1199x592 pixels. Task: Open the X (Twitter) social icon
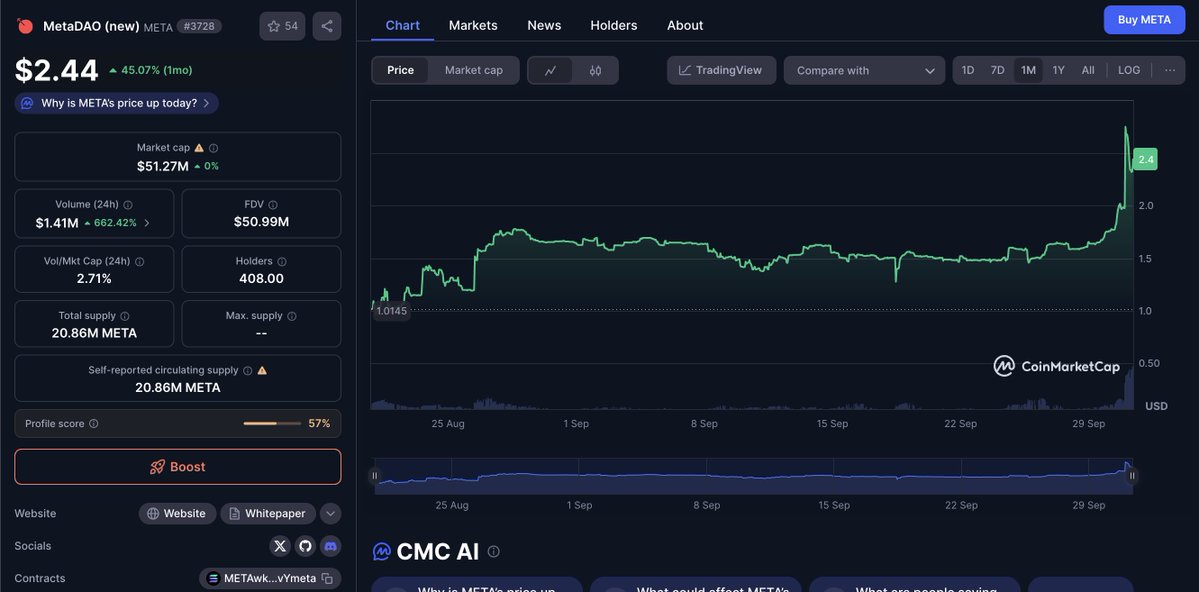point(280,546)
